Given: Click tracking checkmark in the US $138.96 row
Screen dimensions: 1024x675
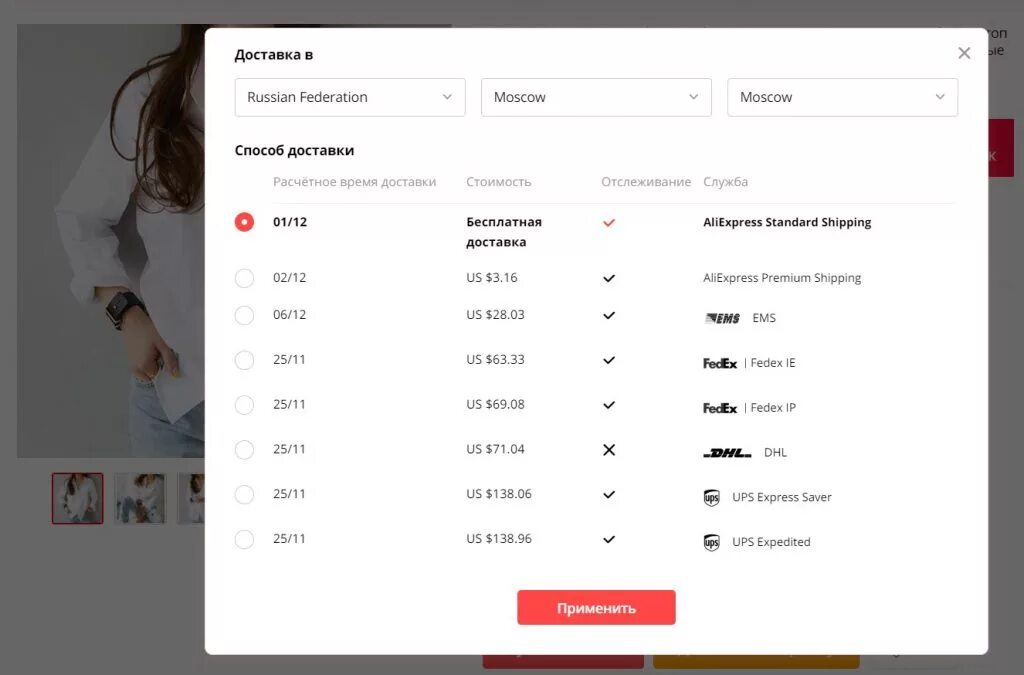Looking at the screenshot, I should tap(609, 539).
